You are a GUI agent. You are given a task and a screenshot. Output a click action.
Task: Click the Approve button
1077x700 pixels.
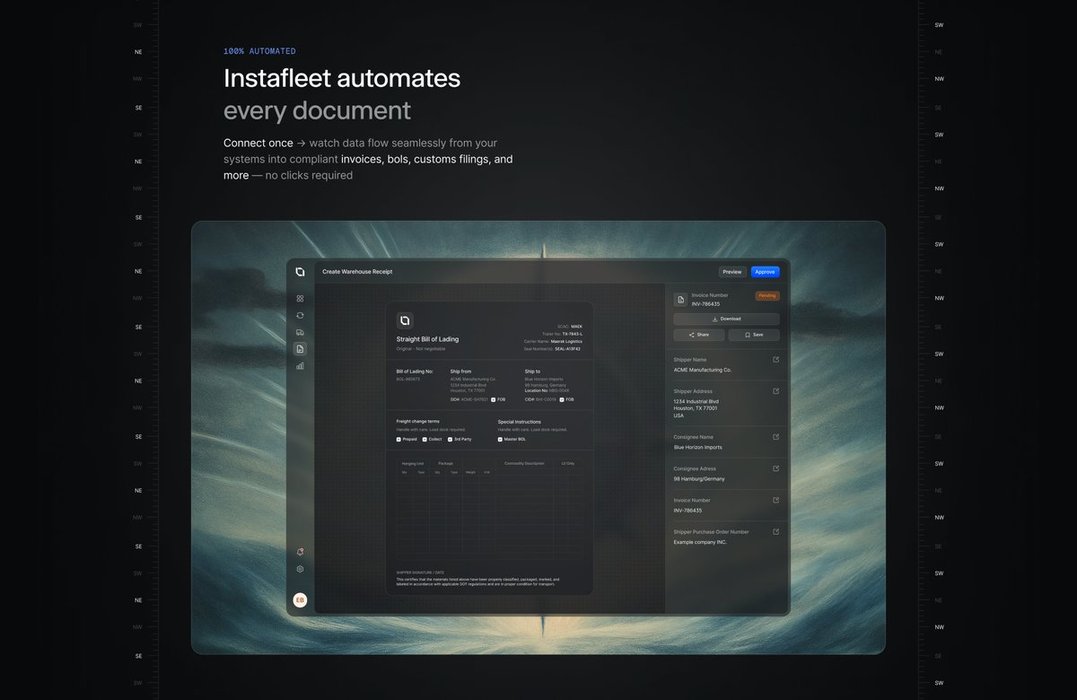pyautogui.click(x=765, y=272)
